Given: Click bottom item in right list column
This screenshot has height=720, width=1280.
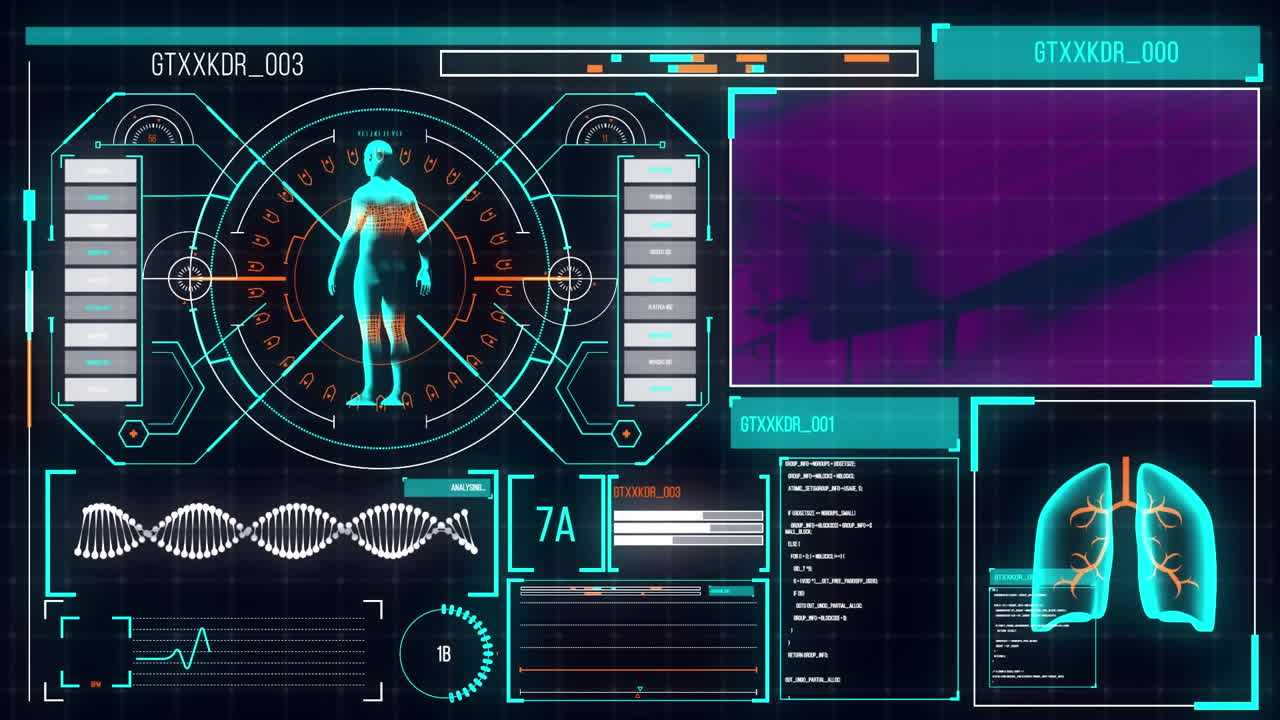Looking at the screenshot, I should coord(659,389).
